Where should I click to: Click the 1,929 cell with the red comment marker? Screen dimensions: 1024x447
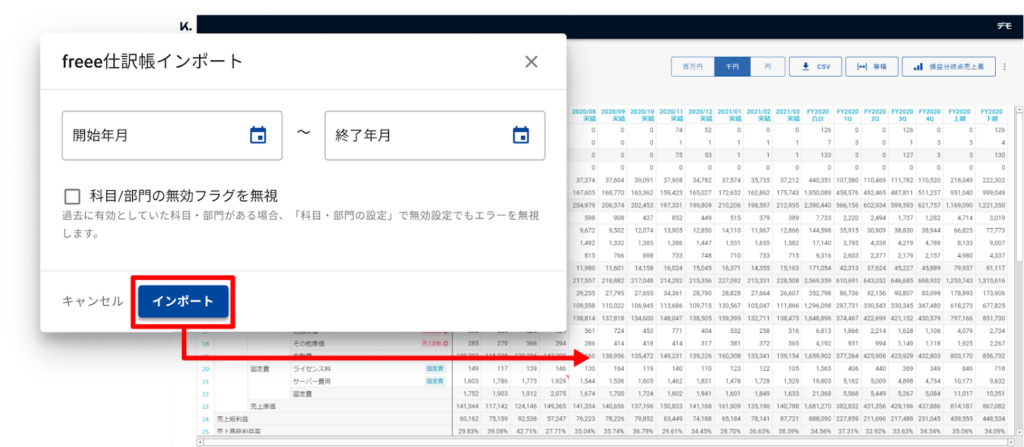click(555, 380)
